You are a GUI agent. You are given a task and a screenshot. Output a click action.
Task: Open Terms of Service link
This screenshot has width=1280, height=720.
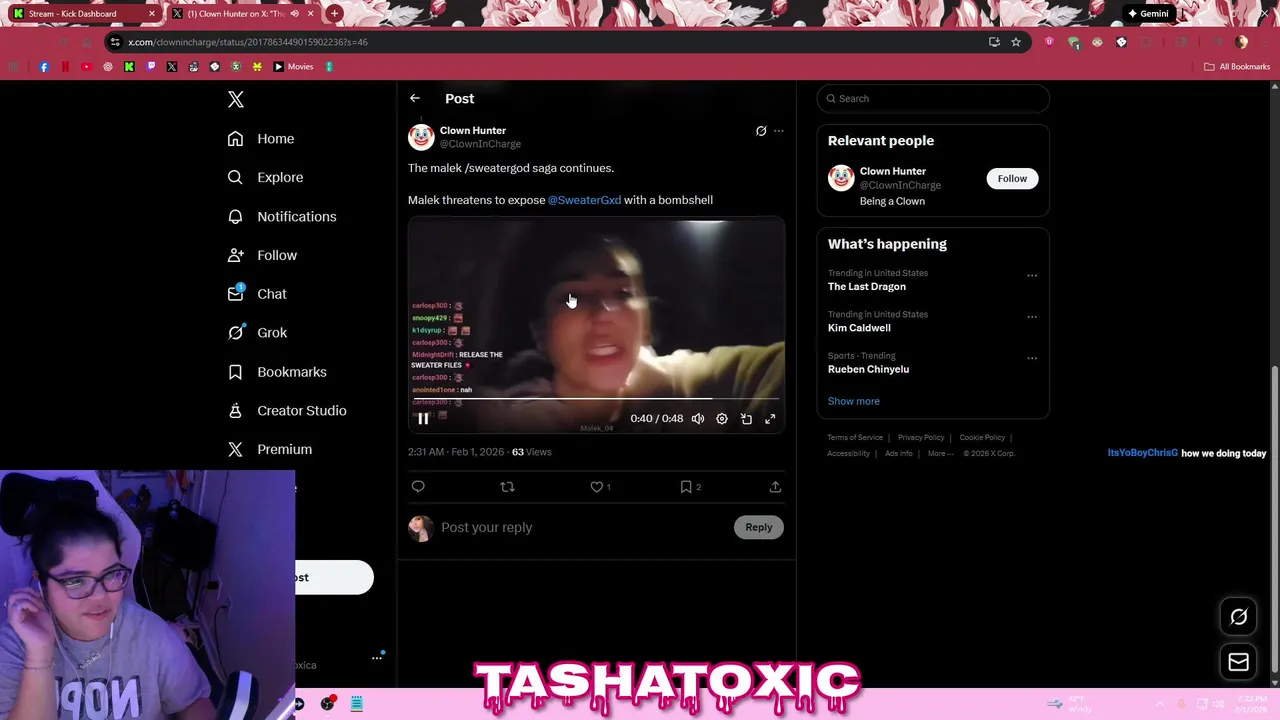pos(855,437)
